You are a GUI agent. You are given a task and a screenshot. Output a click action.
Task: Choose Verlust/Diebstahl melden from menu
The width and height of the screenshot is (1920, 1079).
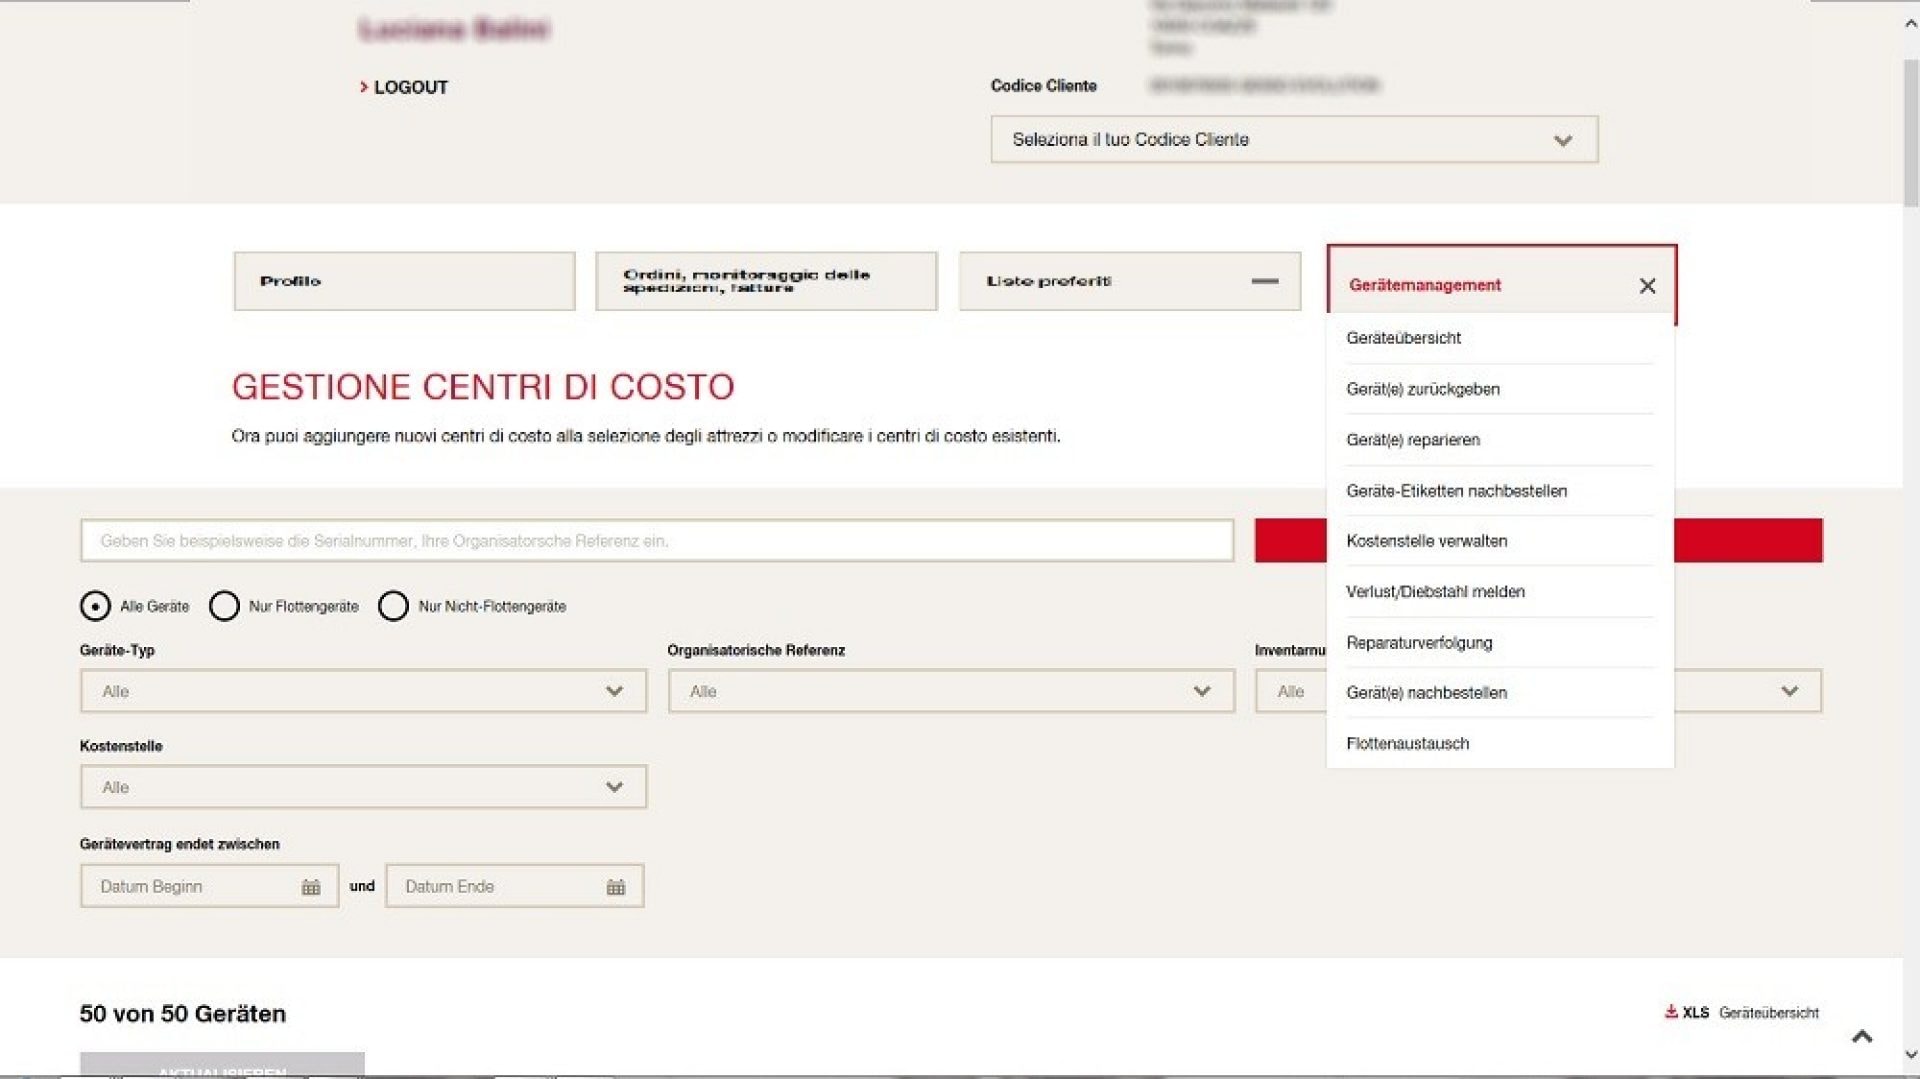(x=1435, y=592)
